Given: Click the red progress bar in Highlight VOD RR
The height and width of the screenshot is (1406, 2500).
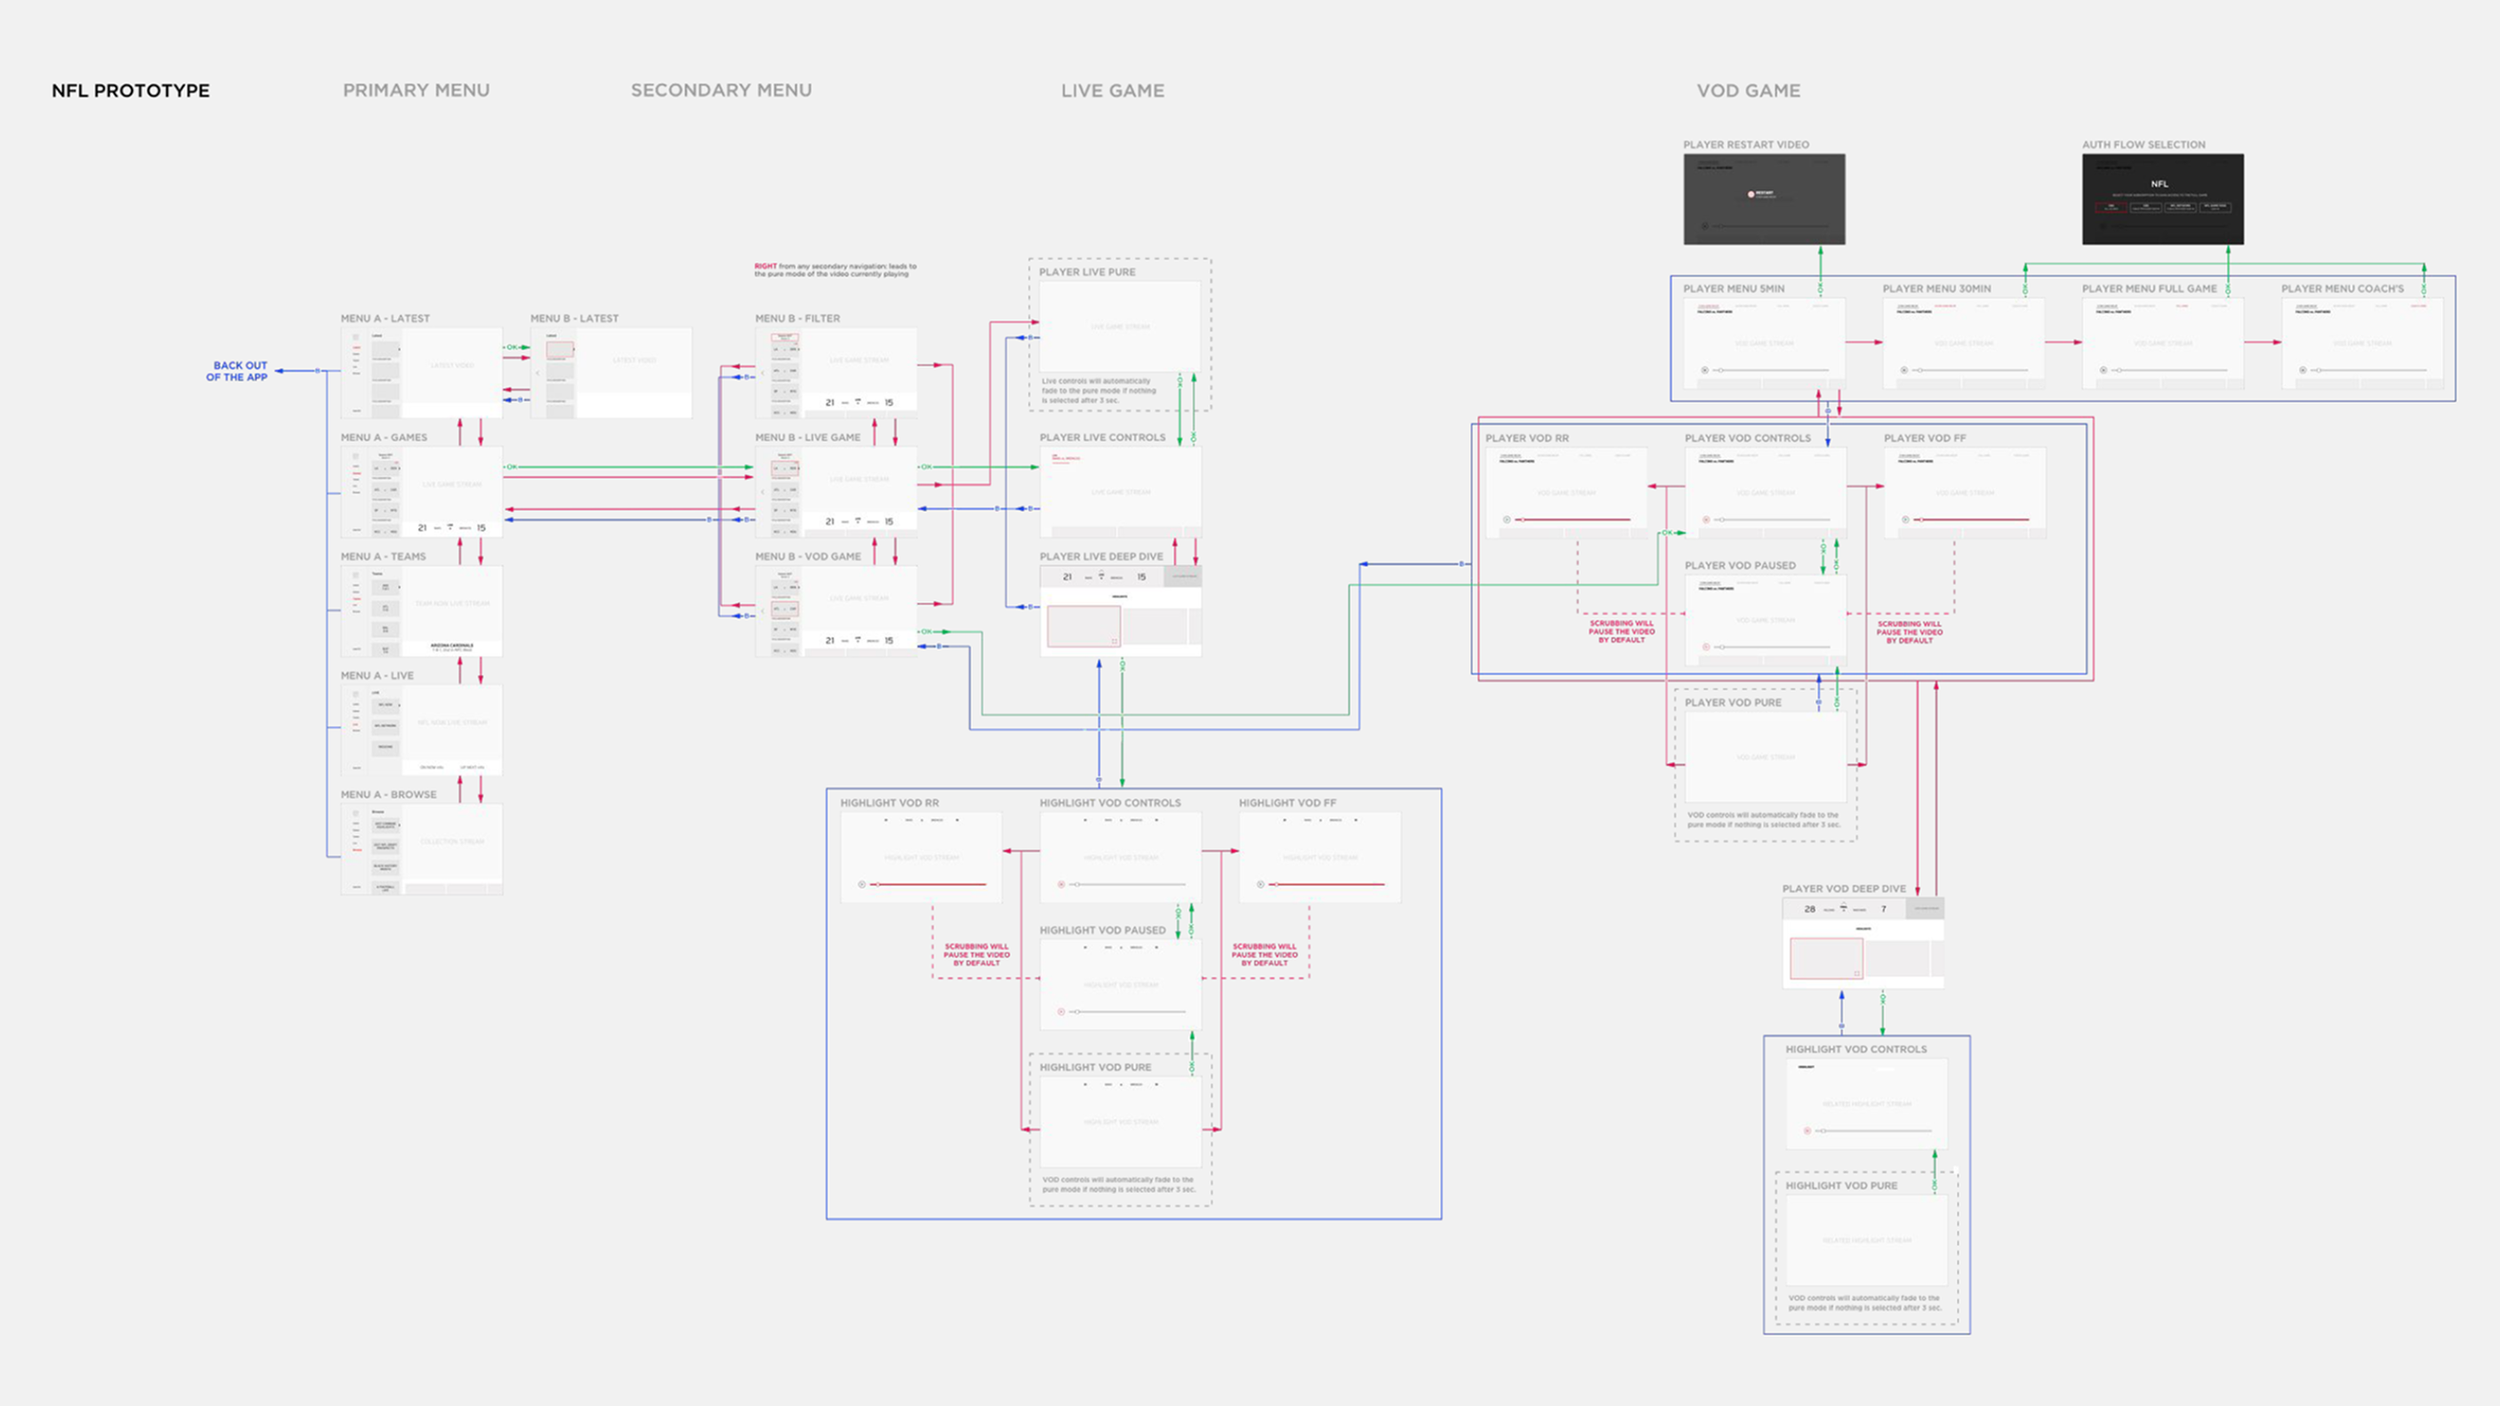Looking at the screenshot, I should coord(930,884).
